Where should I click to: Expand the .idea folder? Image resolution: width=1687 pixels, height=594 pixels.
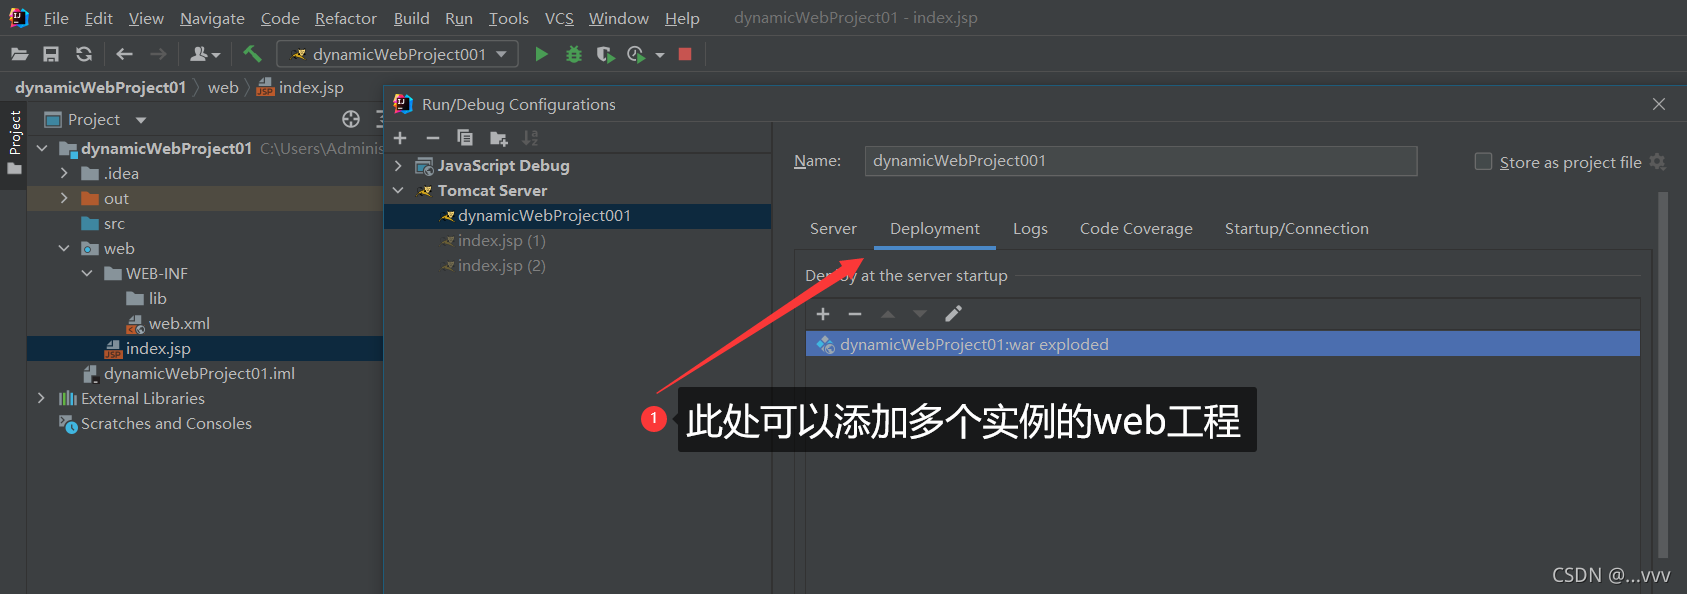click(x=64, y=173)
